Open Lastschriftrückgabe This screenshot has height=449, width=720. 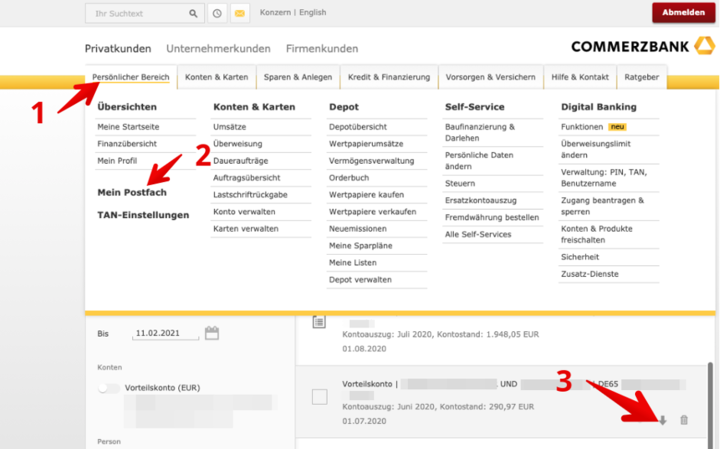click(x=250, y=195)
